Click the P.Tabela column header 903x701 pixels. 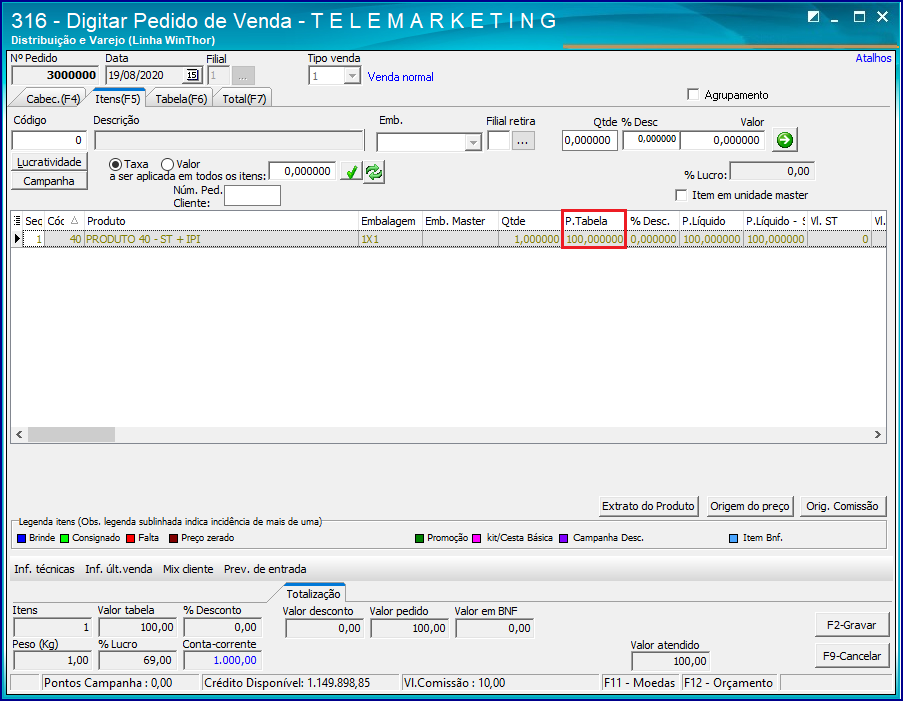click(594, 221)
